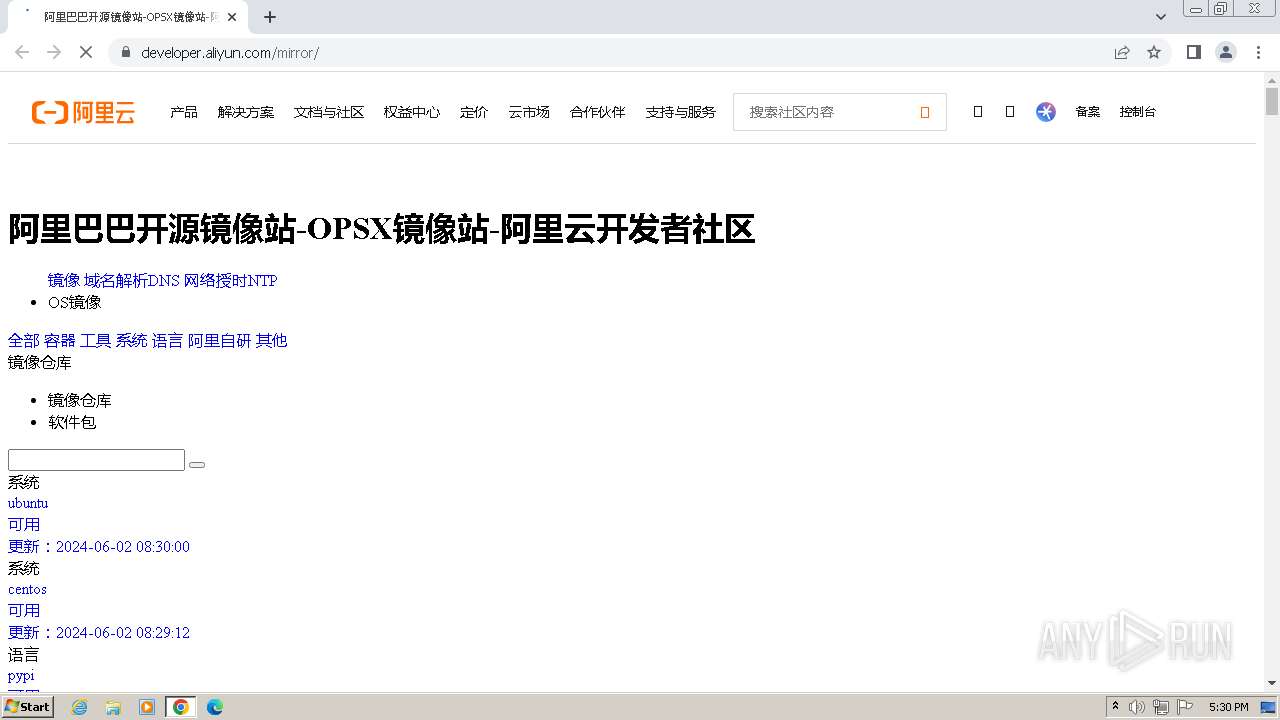Open the Windows Start button
This screenshot has width=1280, height=720.
28,707
